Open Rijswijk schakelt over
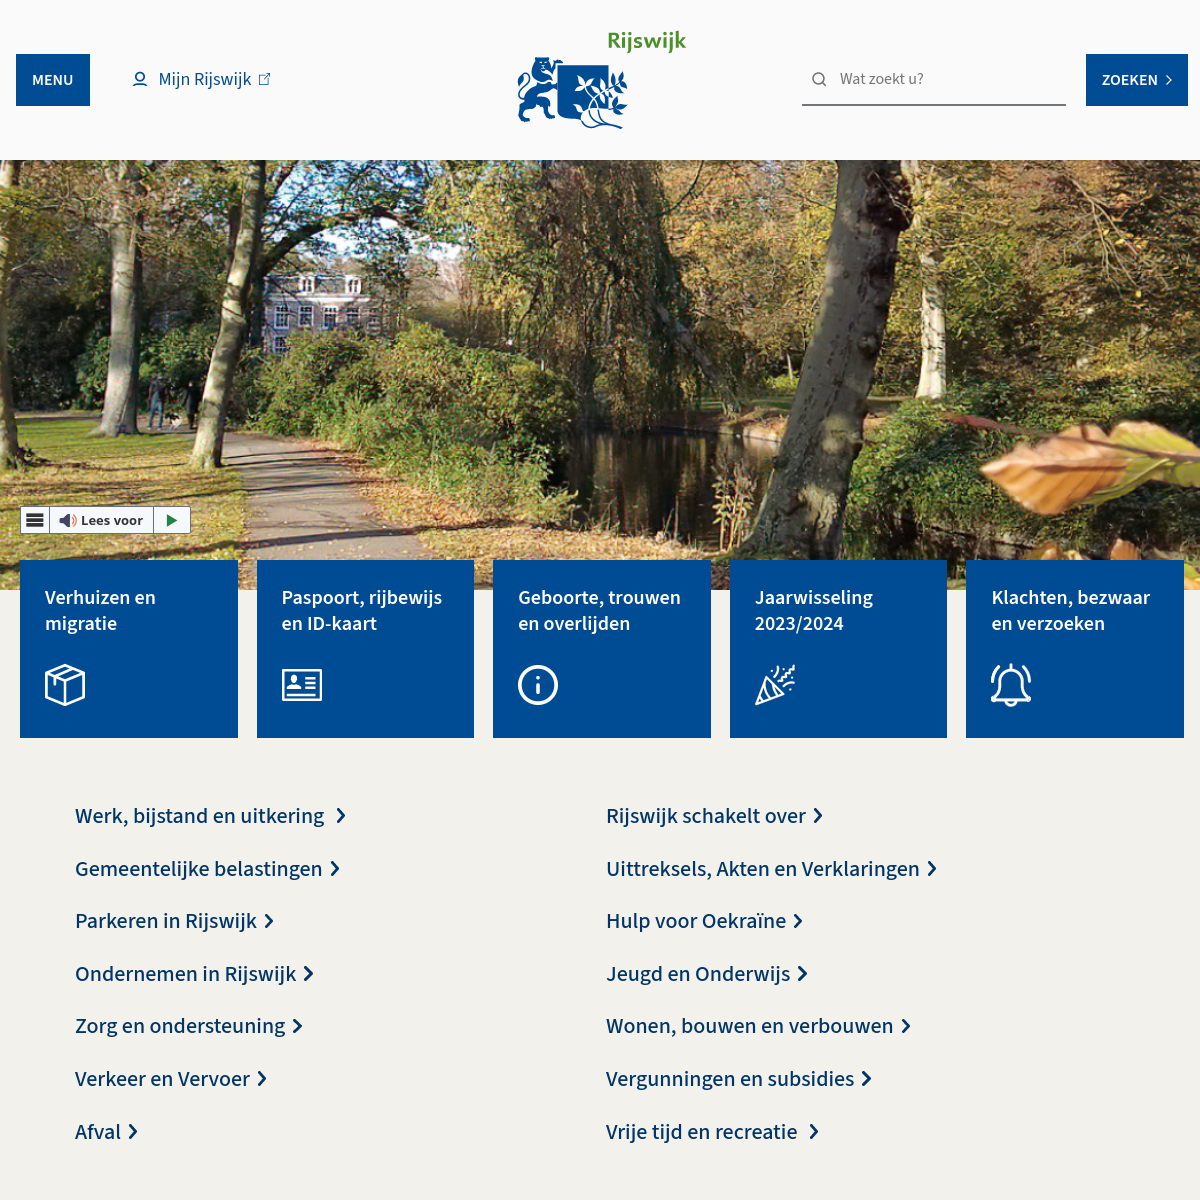Image resolution: width=1200 pixels, height=1200 pixels. (706, 816)
